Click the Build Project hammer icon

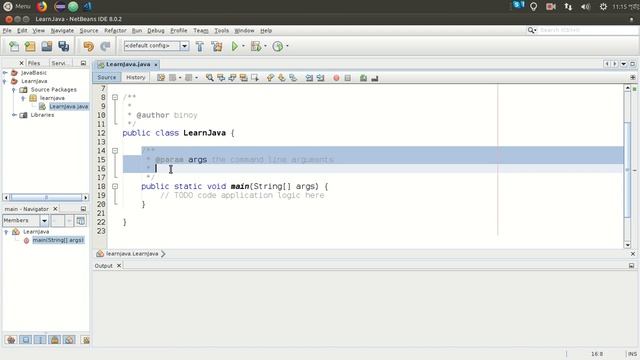click(x=200, y=46)
